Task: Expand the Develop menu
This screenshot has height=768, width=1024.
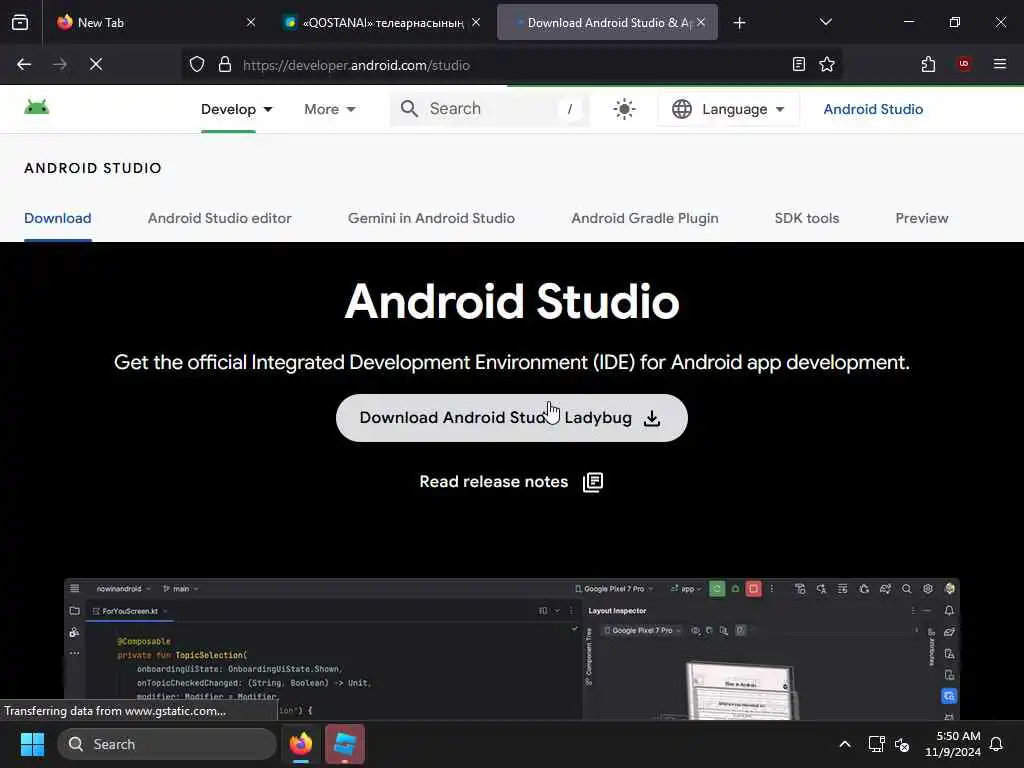Action: pyautogui.click(x=236, y=109)
